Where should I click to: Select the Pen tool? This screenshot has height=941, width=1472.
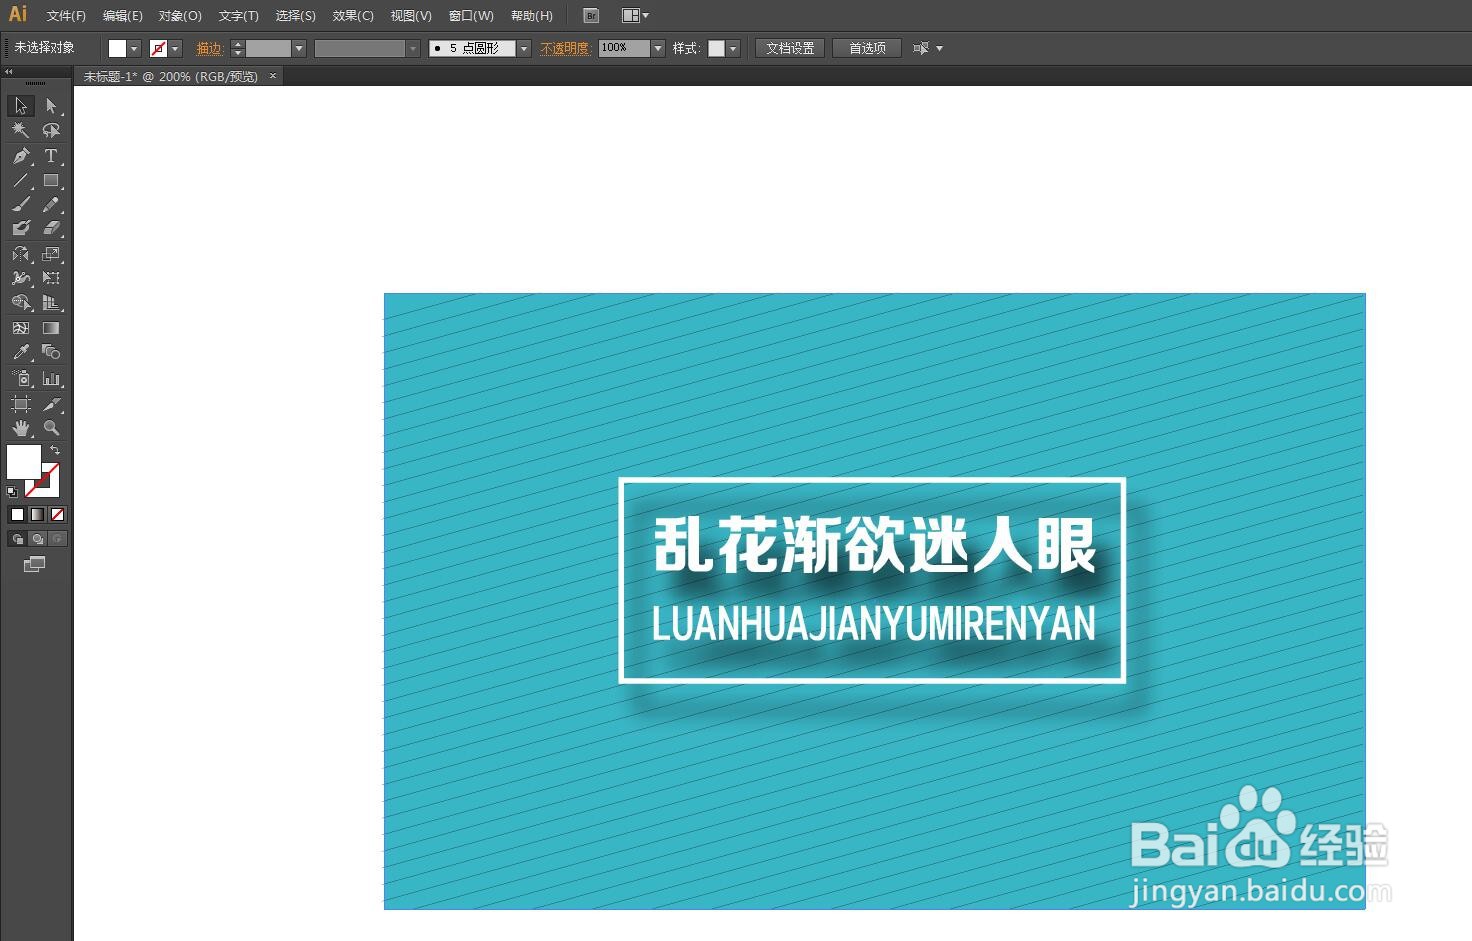pos(20,156)
